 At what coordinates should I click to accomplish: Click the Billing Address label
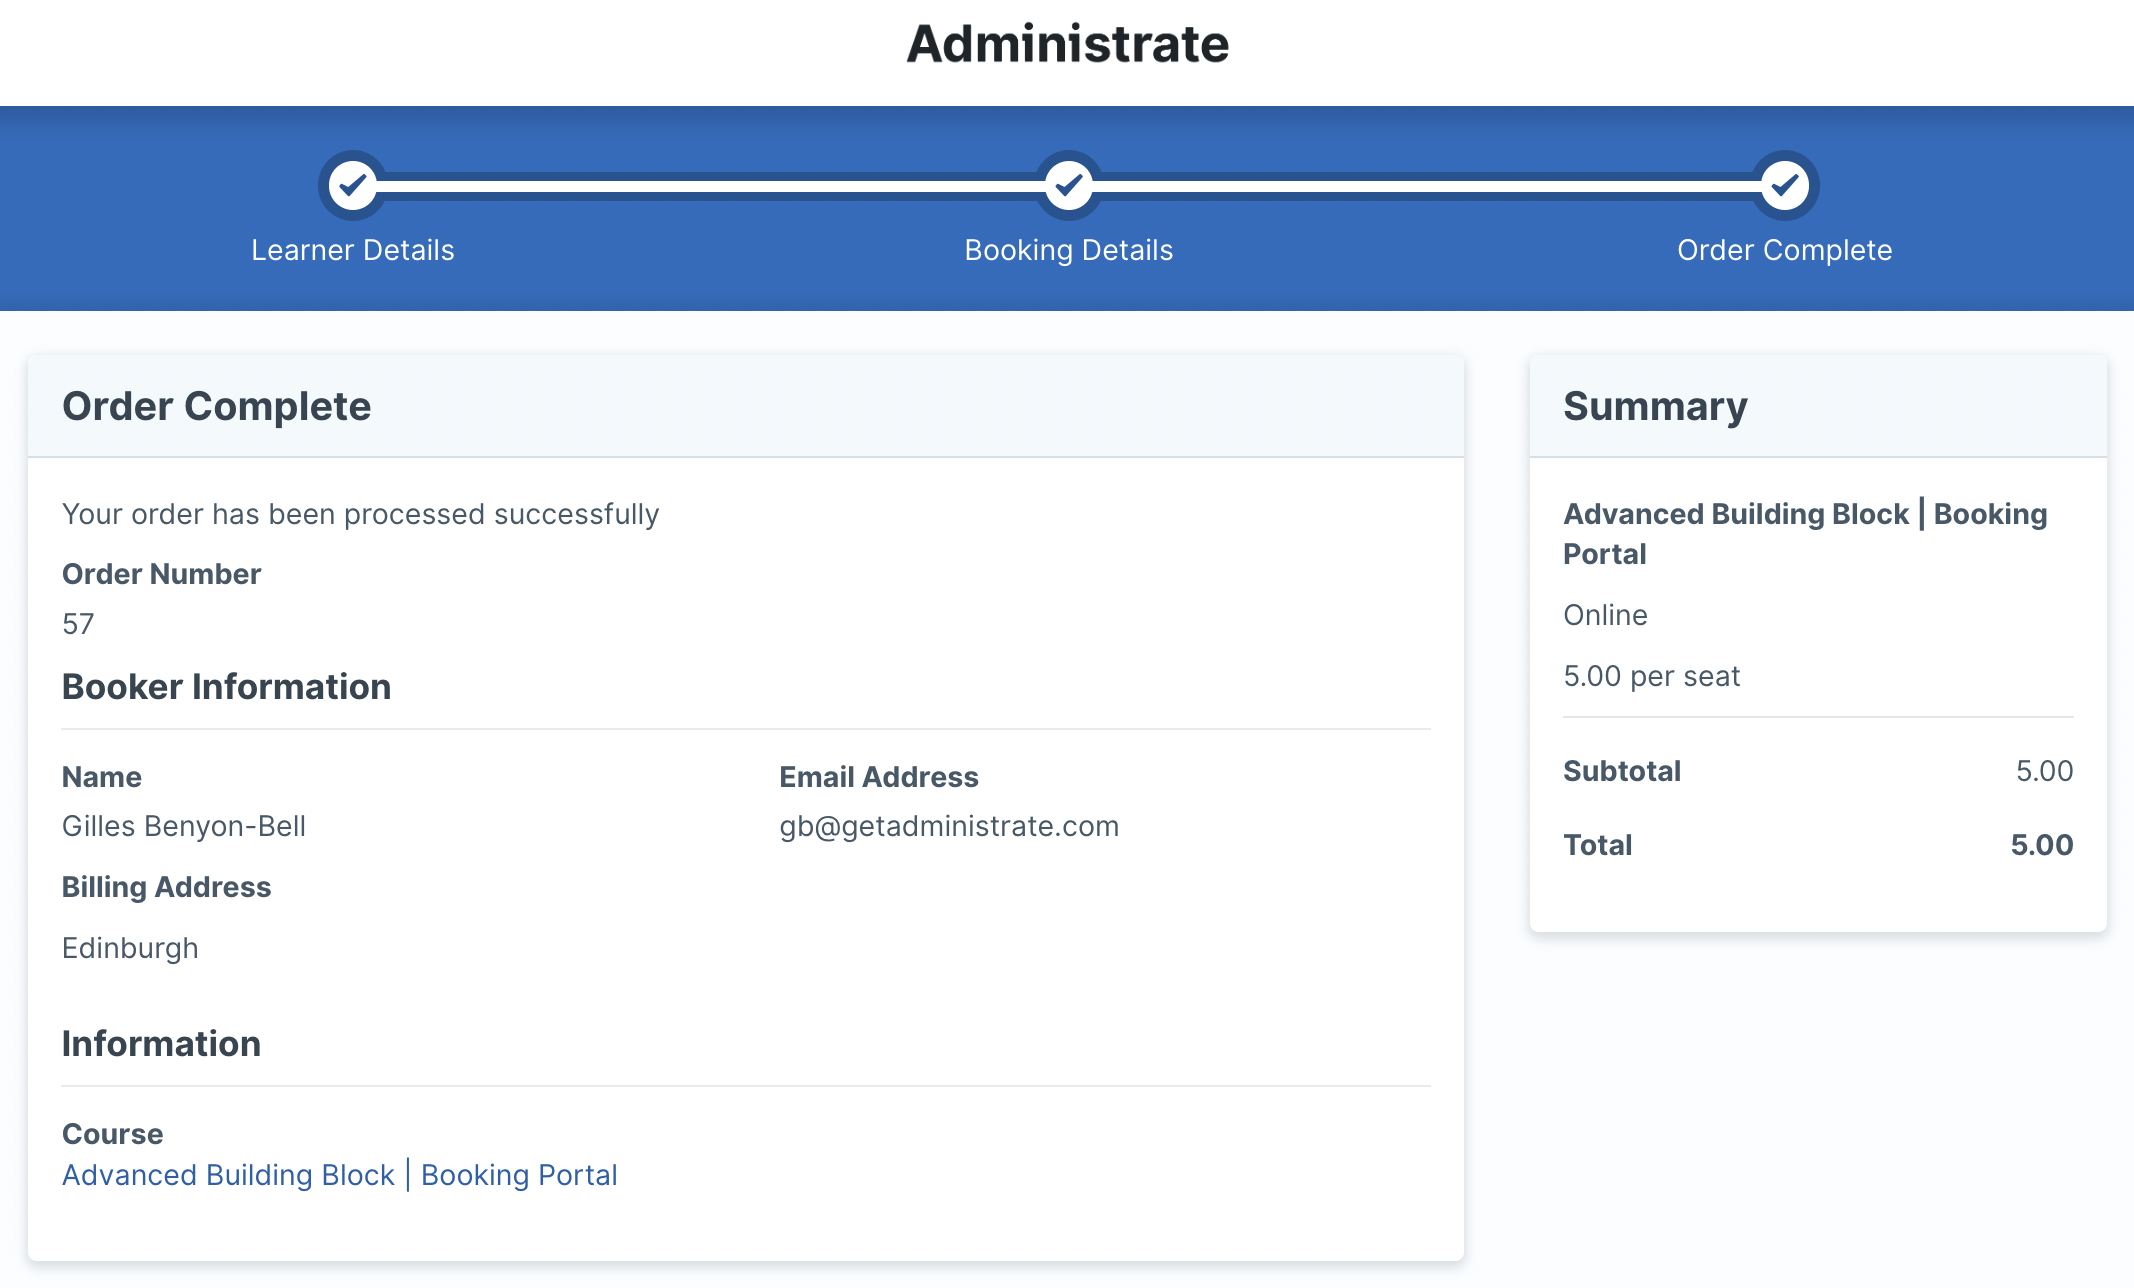[x=167, y=887]
